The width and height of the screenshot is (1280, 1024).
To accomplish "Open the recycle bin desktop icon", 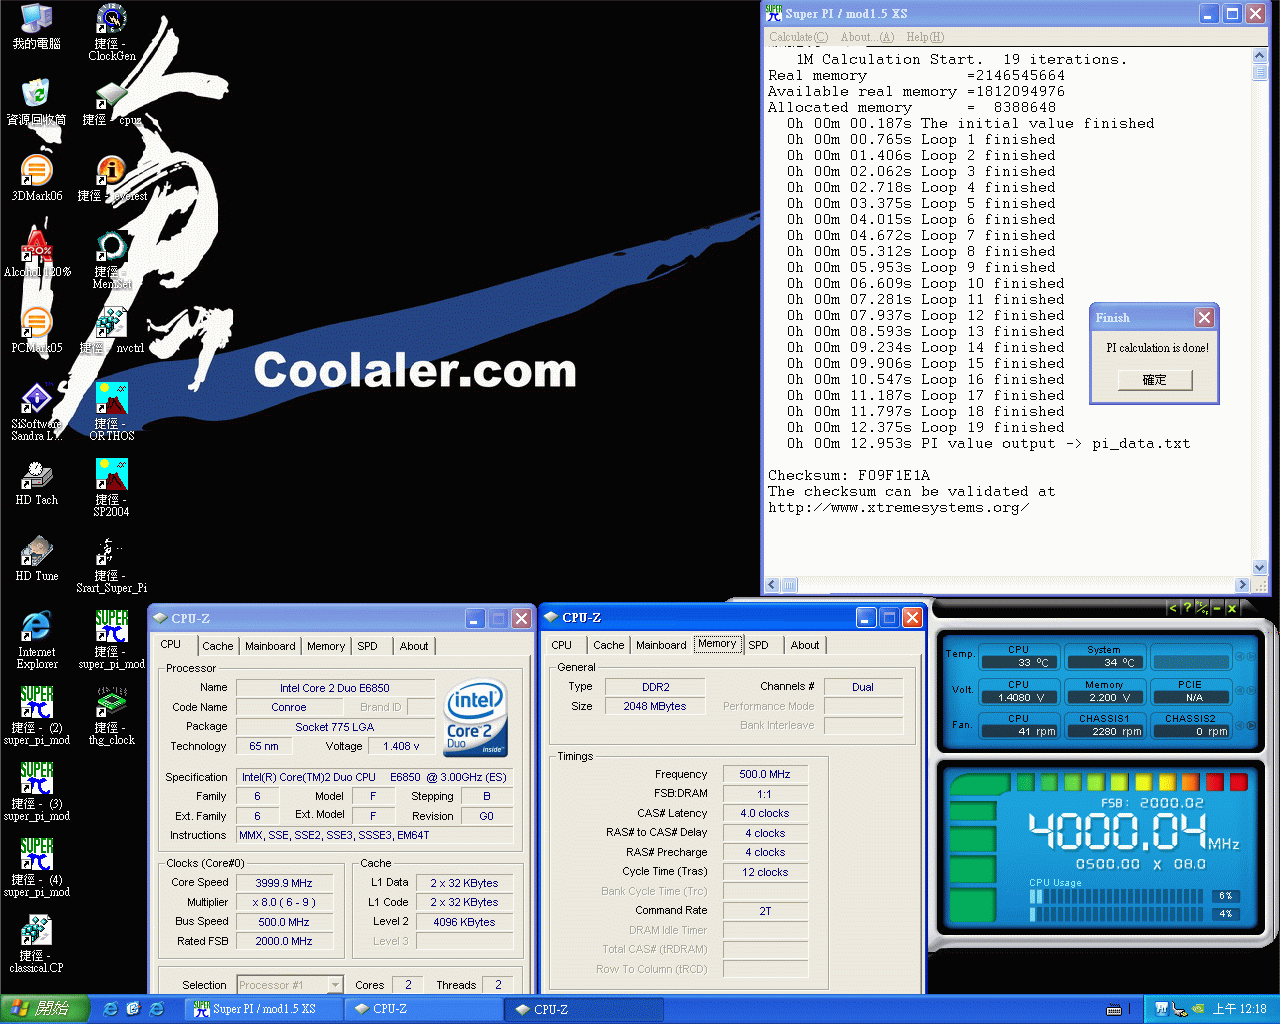I will (37, 102).
